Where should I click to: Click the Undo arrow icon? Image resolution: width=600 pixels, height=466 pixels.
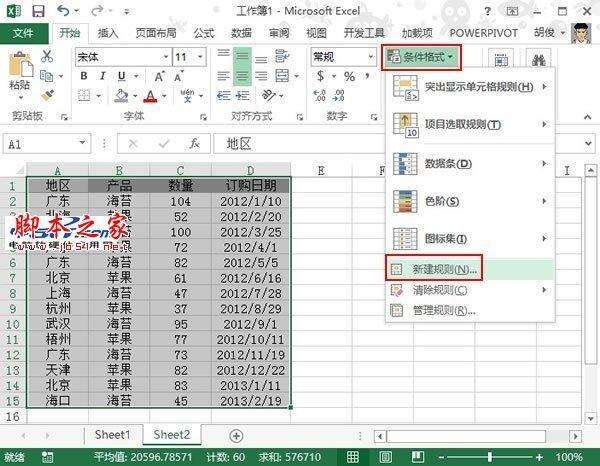pyautogui.click(x=64, y=10)
